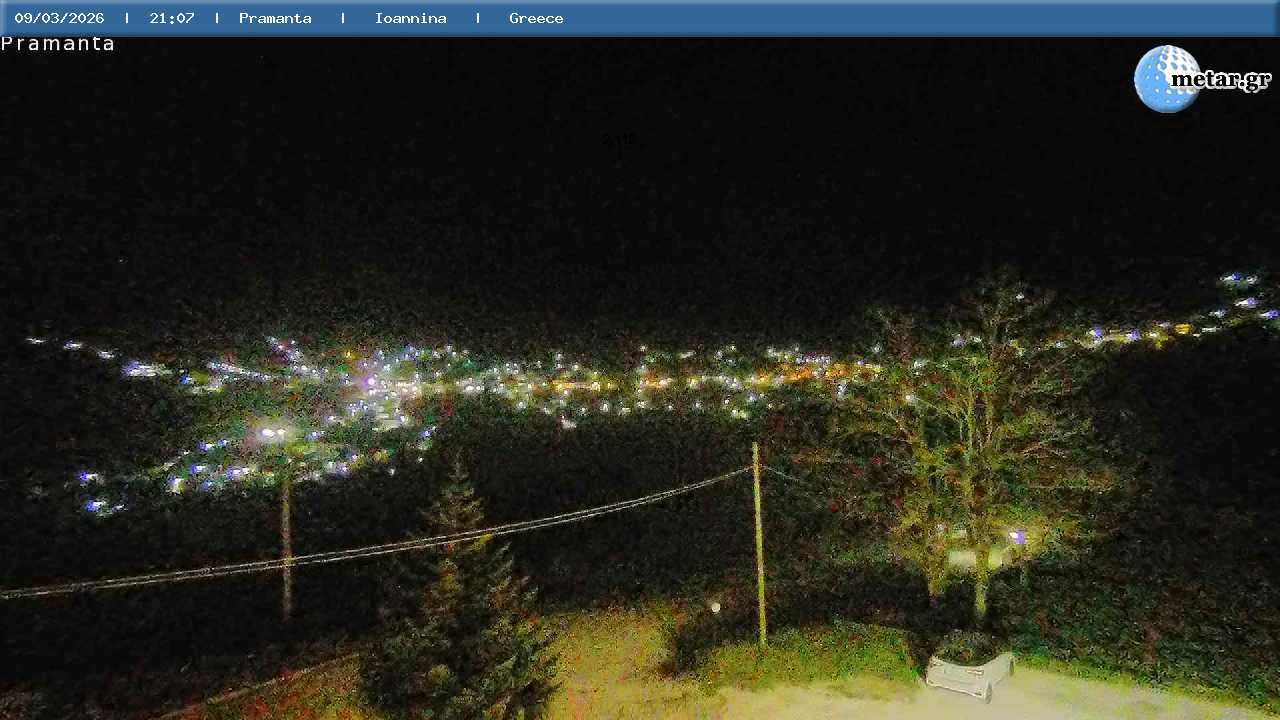Select the date 09/03/2026 in header
The height and width of the screenshot is (720, 1280).
(59, 18)
